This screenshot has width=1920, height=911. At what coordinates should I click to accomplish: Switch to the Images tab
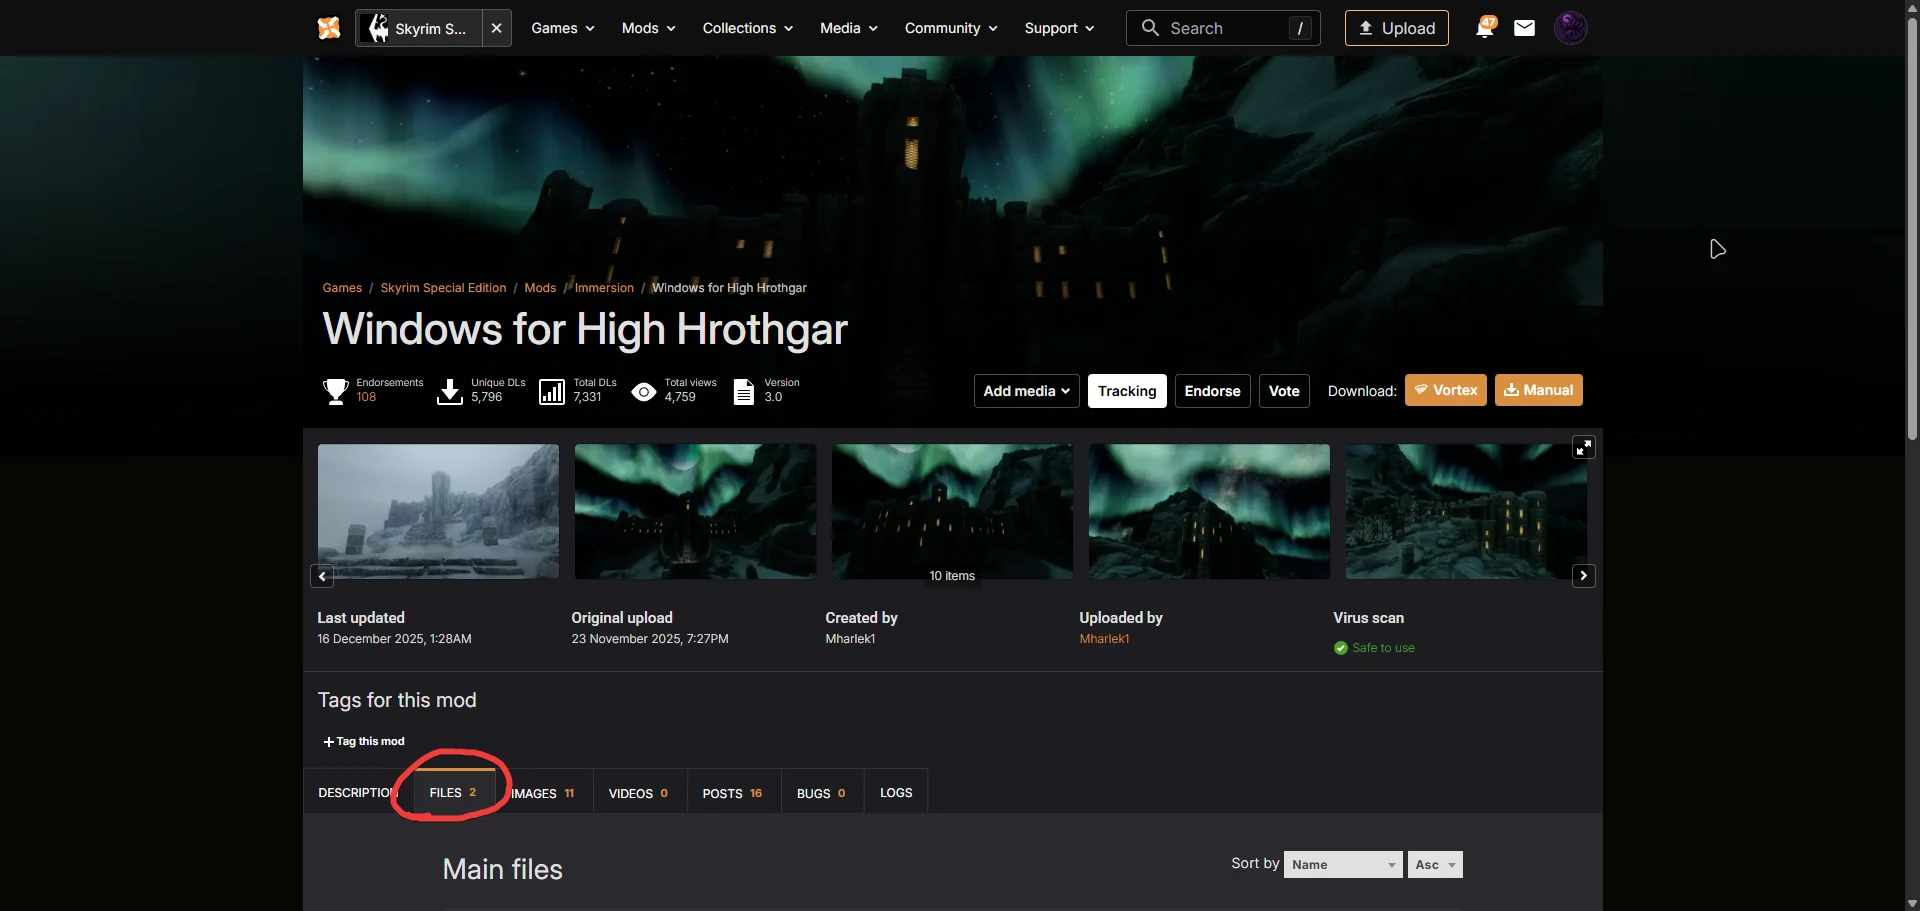542,793
